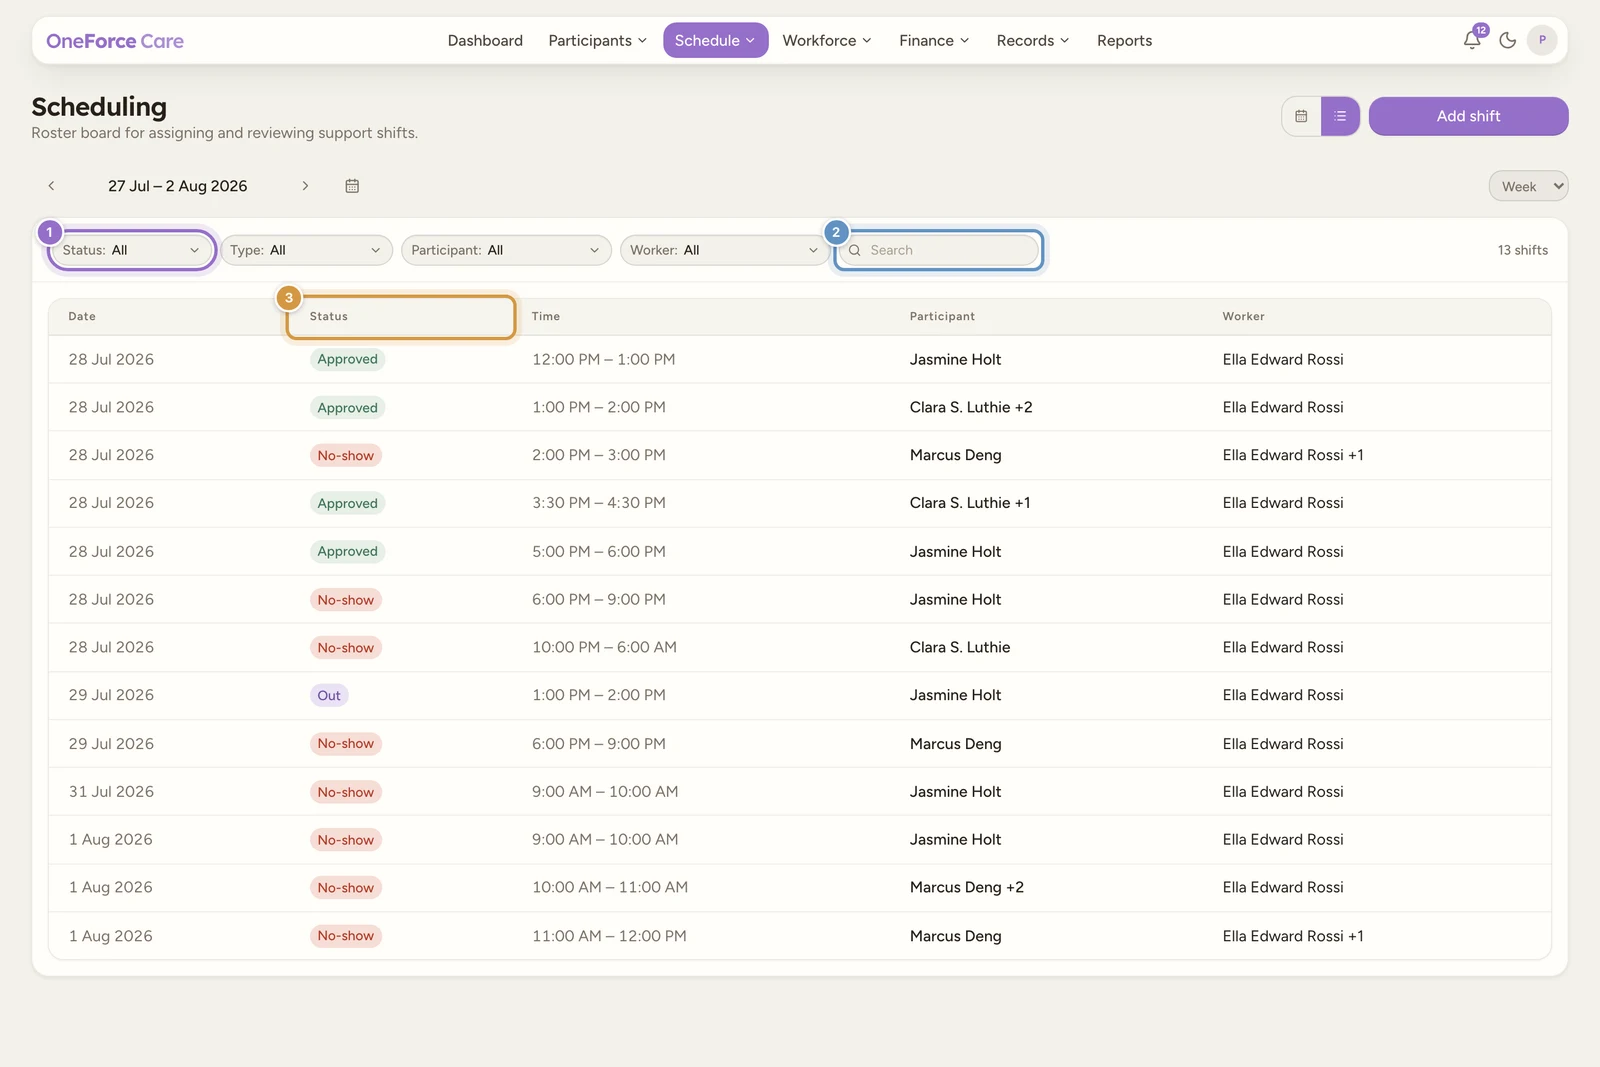Open the Worker filter dropdown
Screen dimensions: 1600x1067
pyautogui.click(x=725, y=250)
